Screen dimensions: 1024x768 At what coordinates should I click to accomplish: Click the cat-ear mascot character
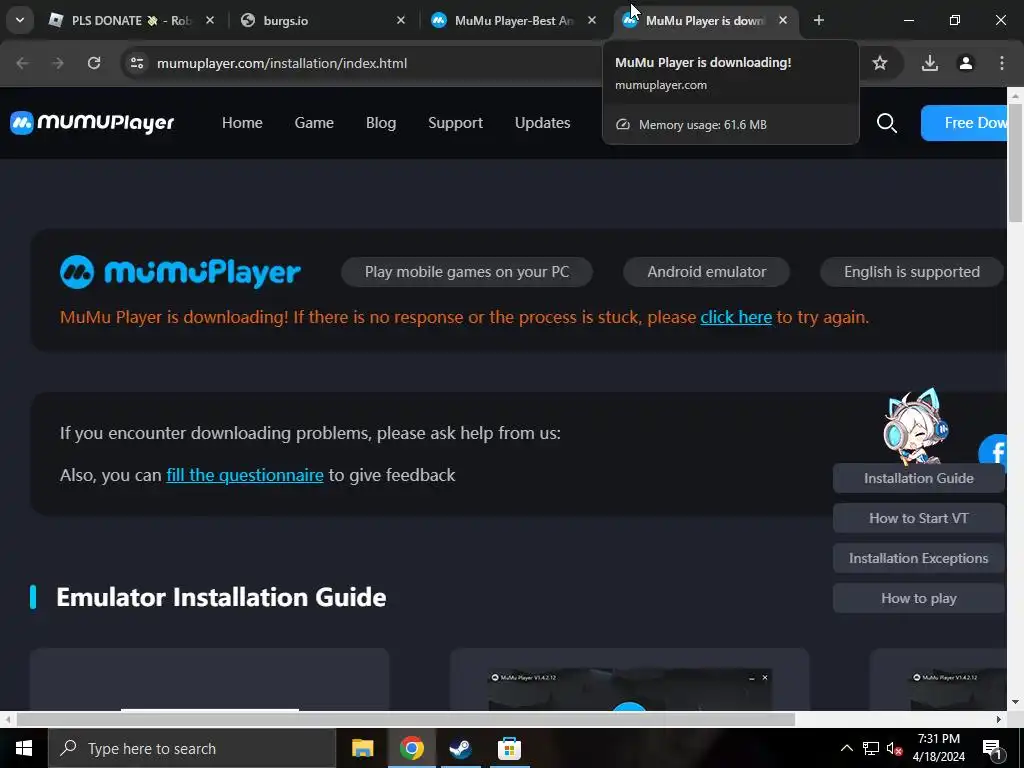pos(914,426)
